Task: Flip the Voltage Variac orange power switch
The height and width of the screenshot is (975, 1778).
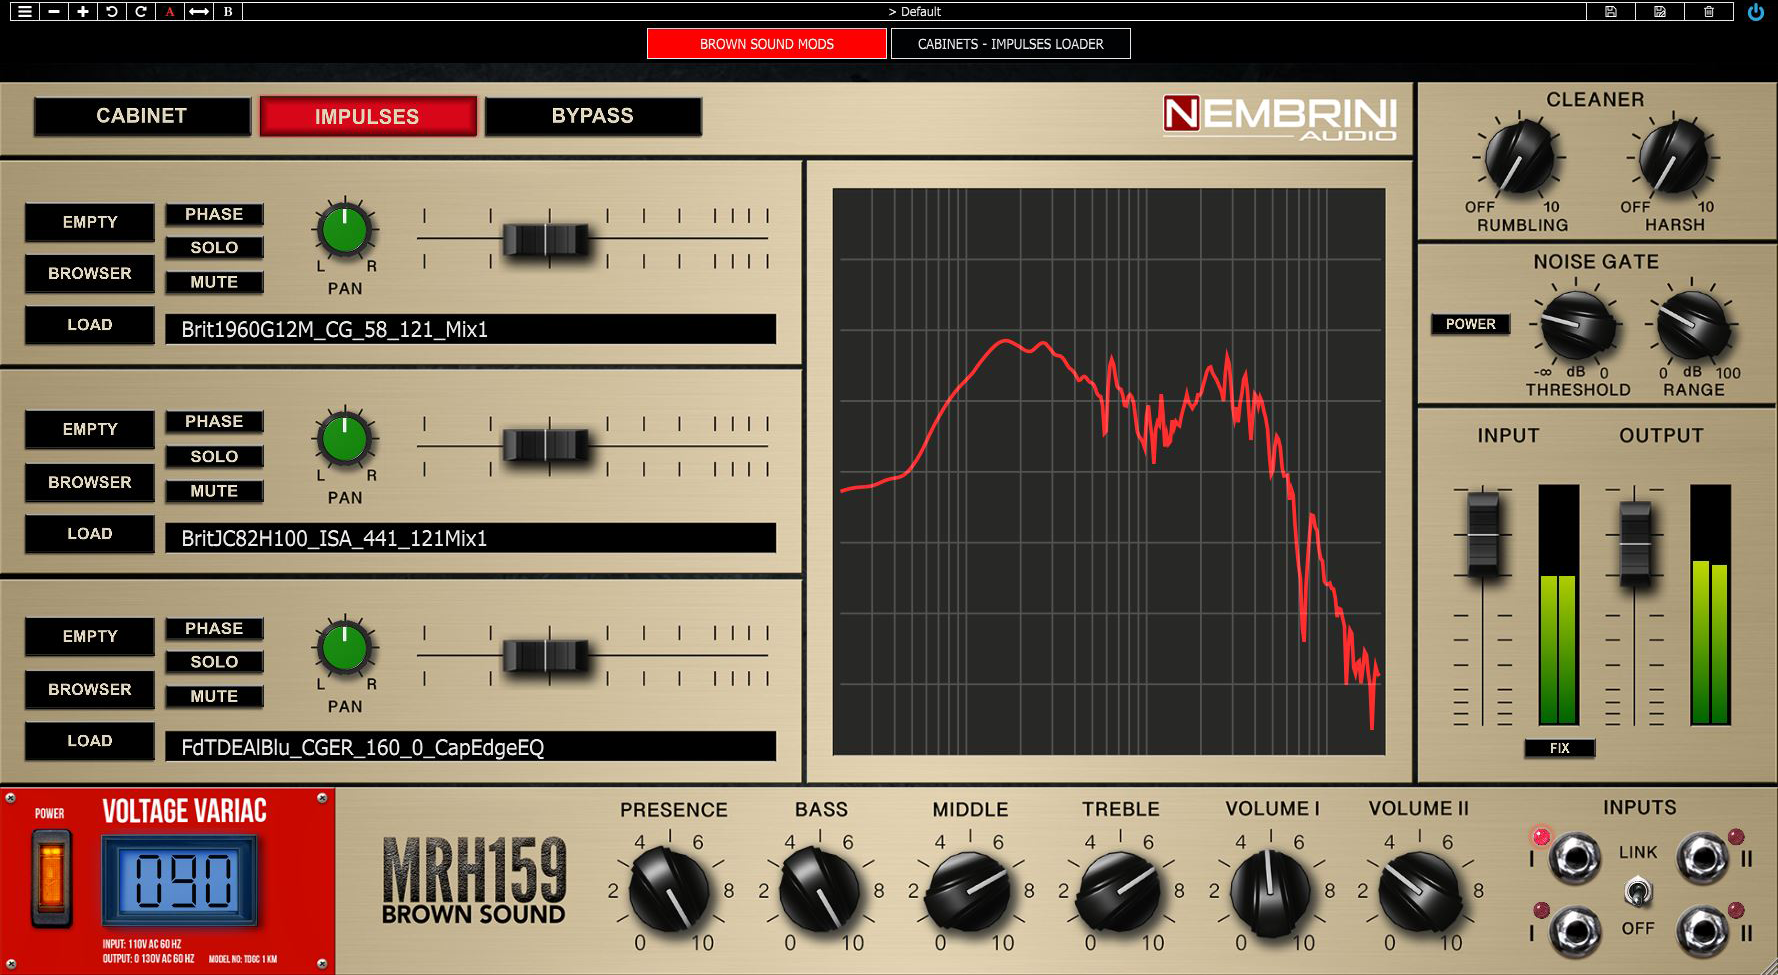Action: [x=50, y=877]
